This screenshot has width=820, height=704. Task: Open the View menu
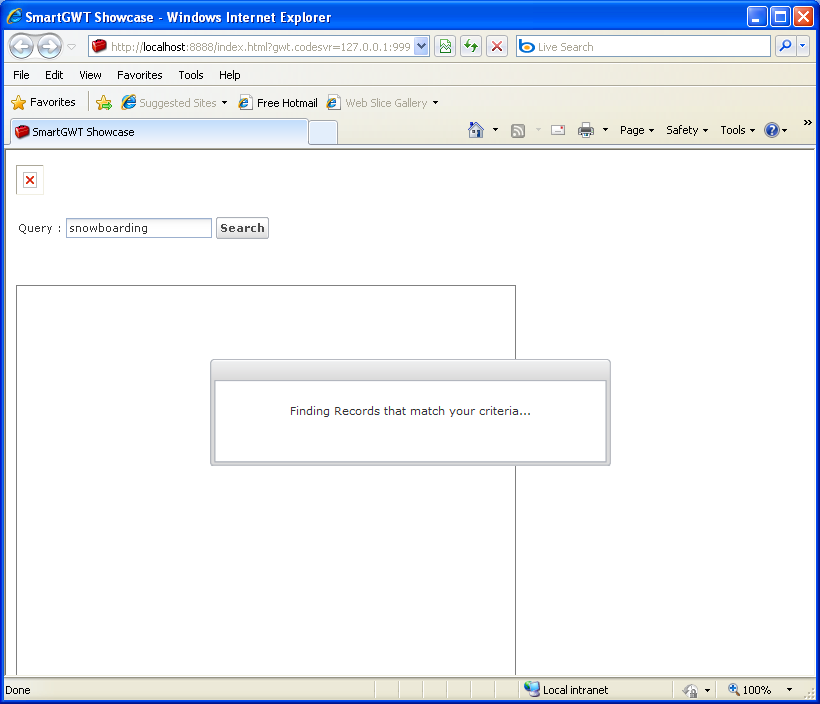coord(90,75)
